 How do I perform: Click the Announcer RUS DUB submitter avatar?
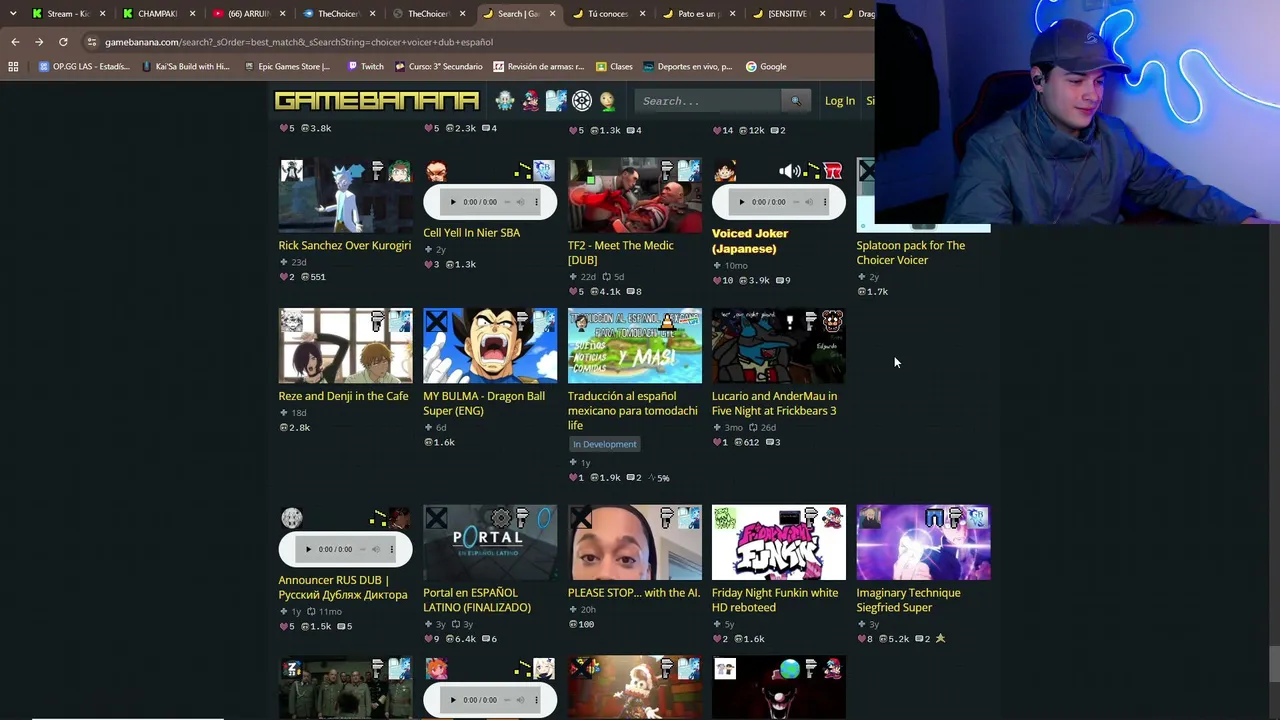pos(291,518)
